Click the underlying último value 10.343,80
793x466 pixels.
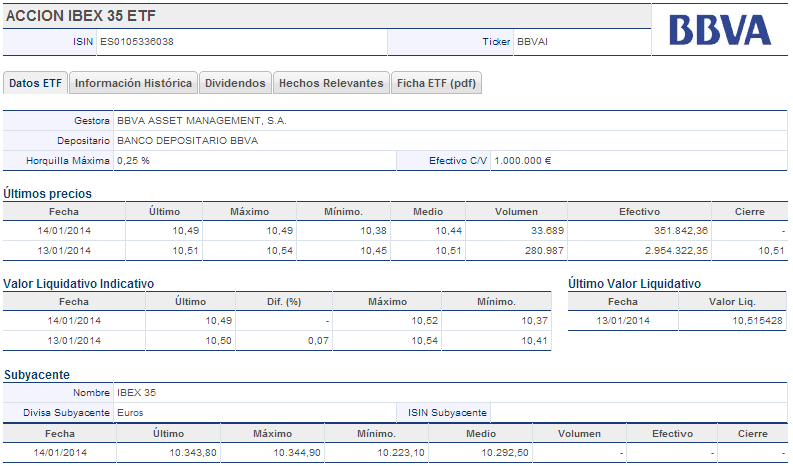(193, 453)
